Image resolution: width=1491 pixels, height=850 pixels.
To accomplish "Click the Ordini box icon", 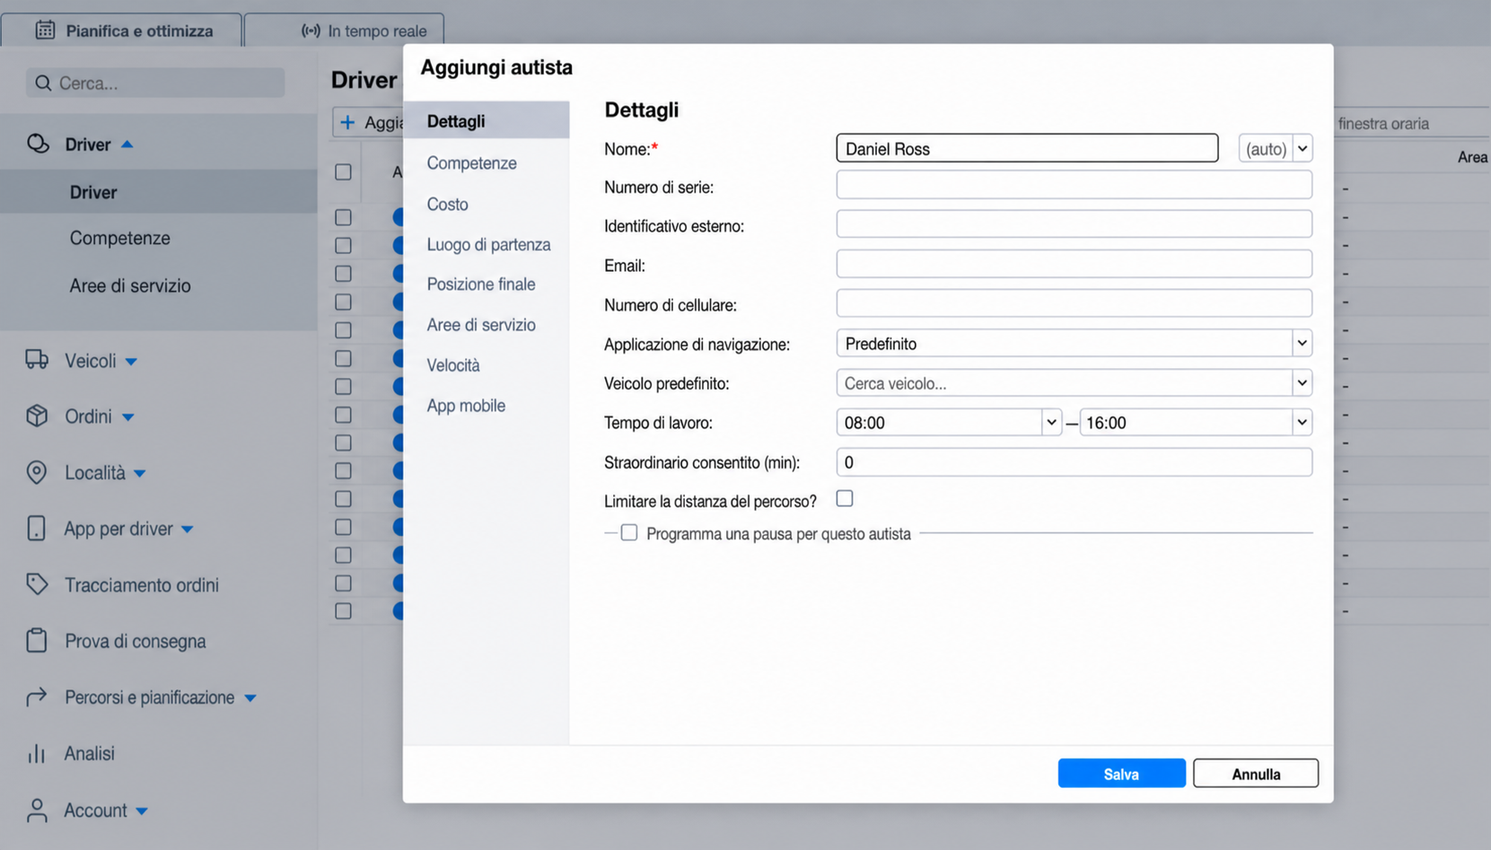I will (37, 416).
